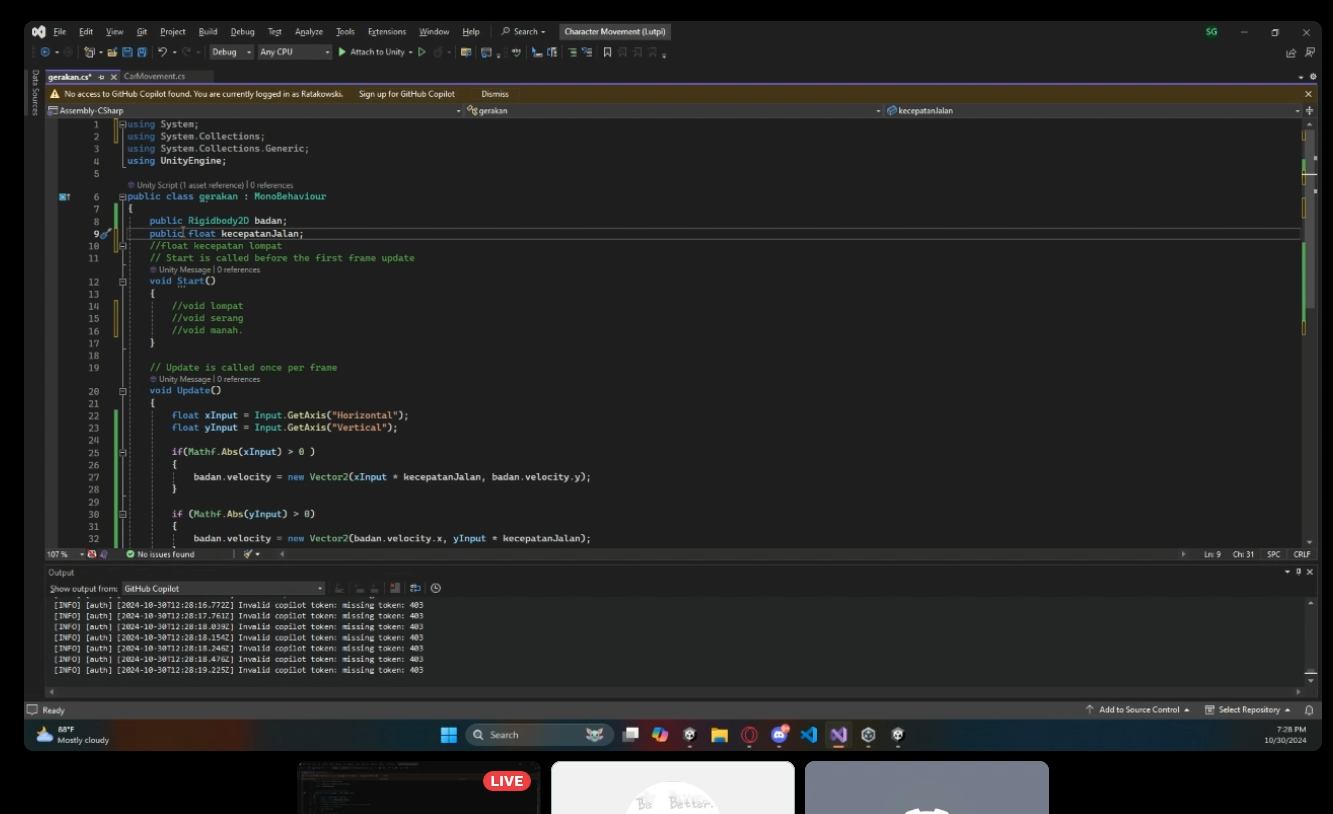The image size is (1333, 814).
Task: Click Select Repository in status bar
Action: tap(1248, 710)
